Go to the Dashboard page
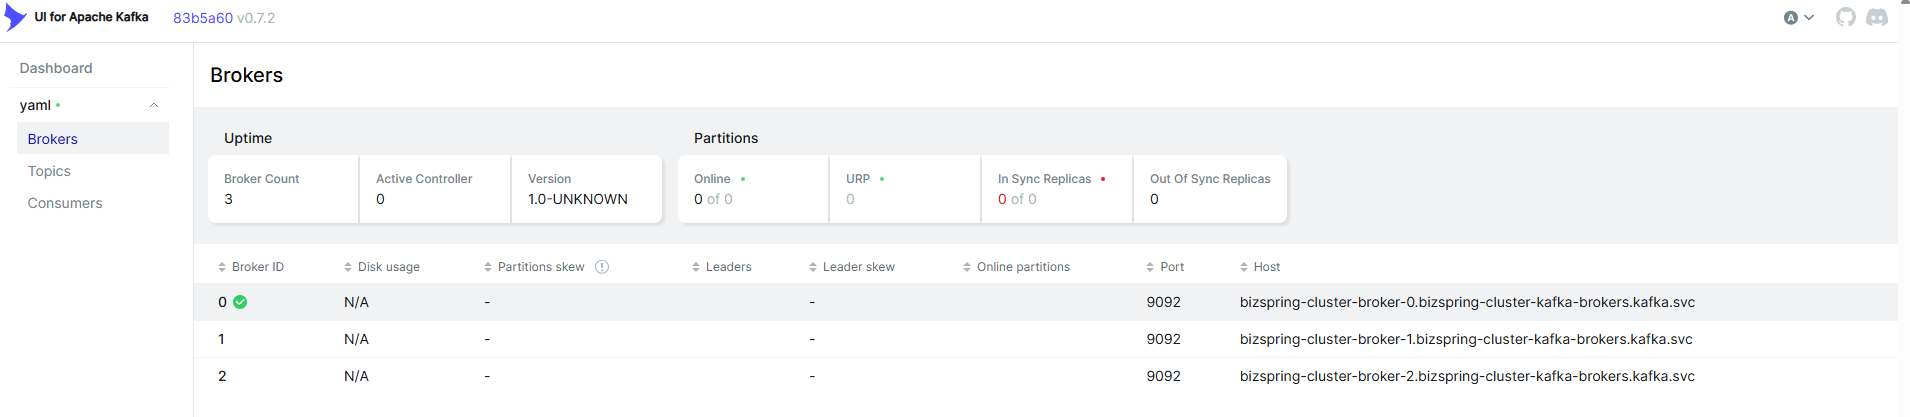Image resolution: width=1910 pixels, height=417 pixels. 56,68
